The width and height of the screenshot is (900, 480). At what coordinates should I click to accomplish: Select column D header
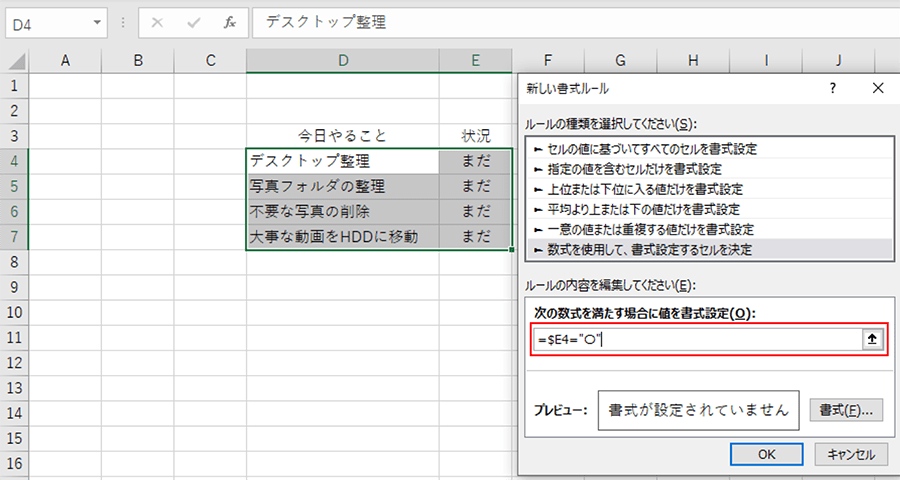tap(343, 61)
